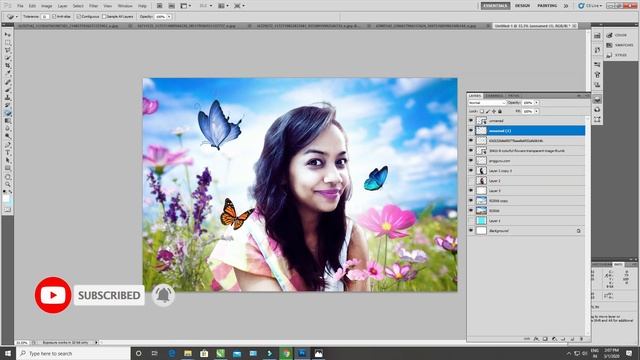Open the Layer menu
This screenshot has height=360, width=640.
coord(62,6)
